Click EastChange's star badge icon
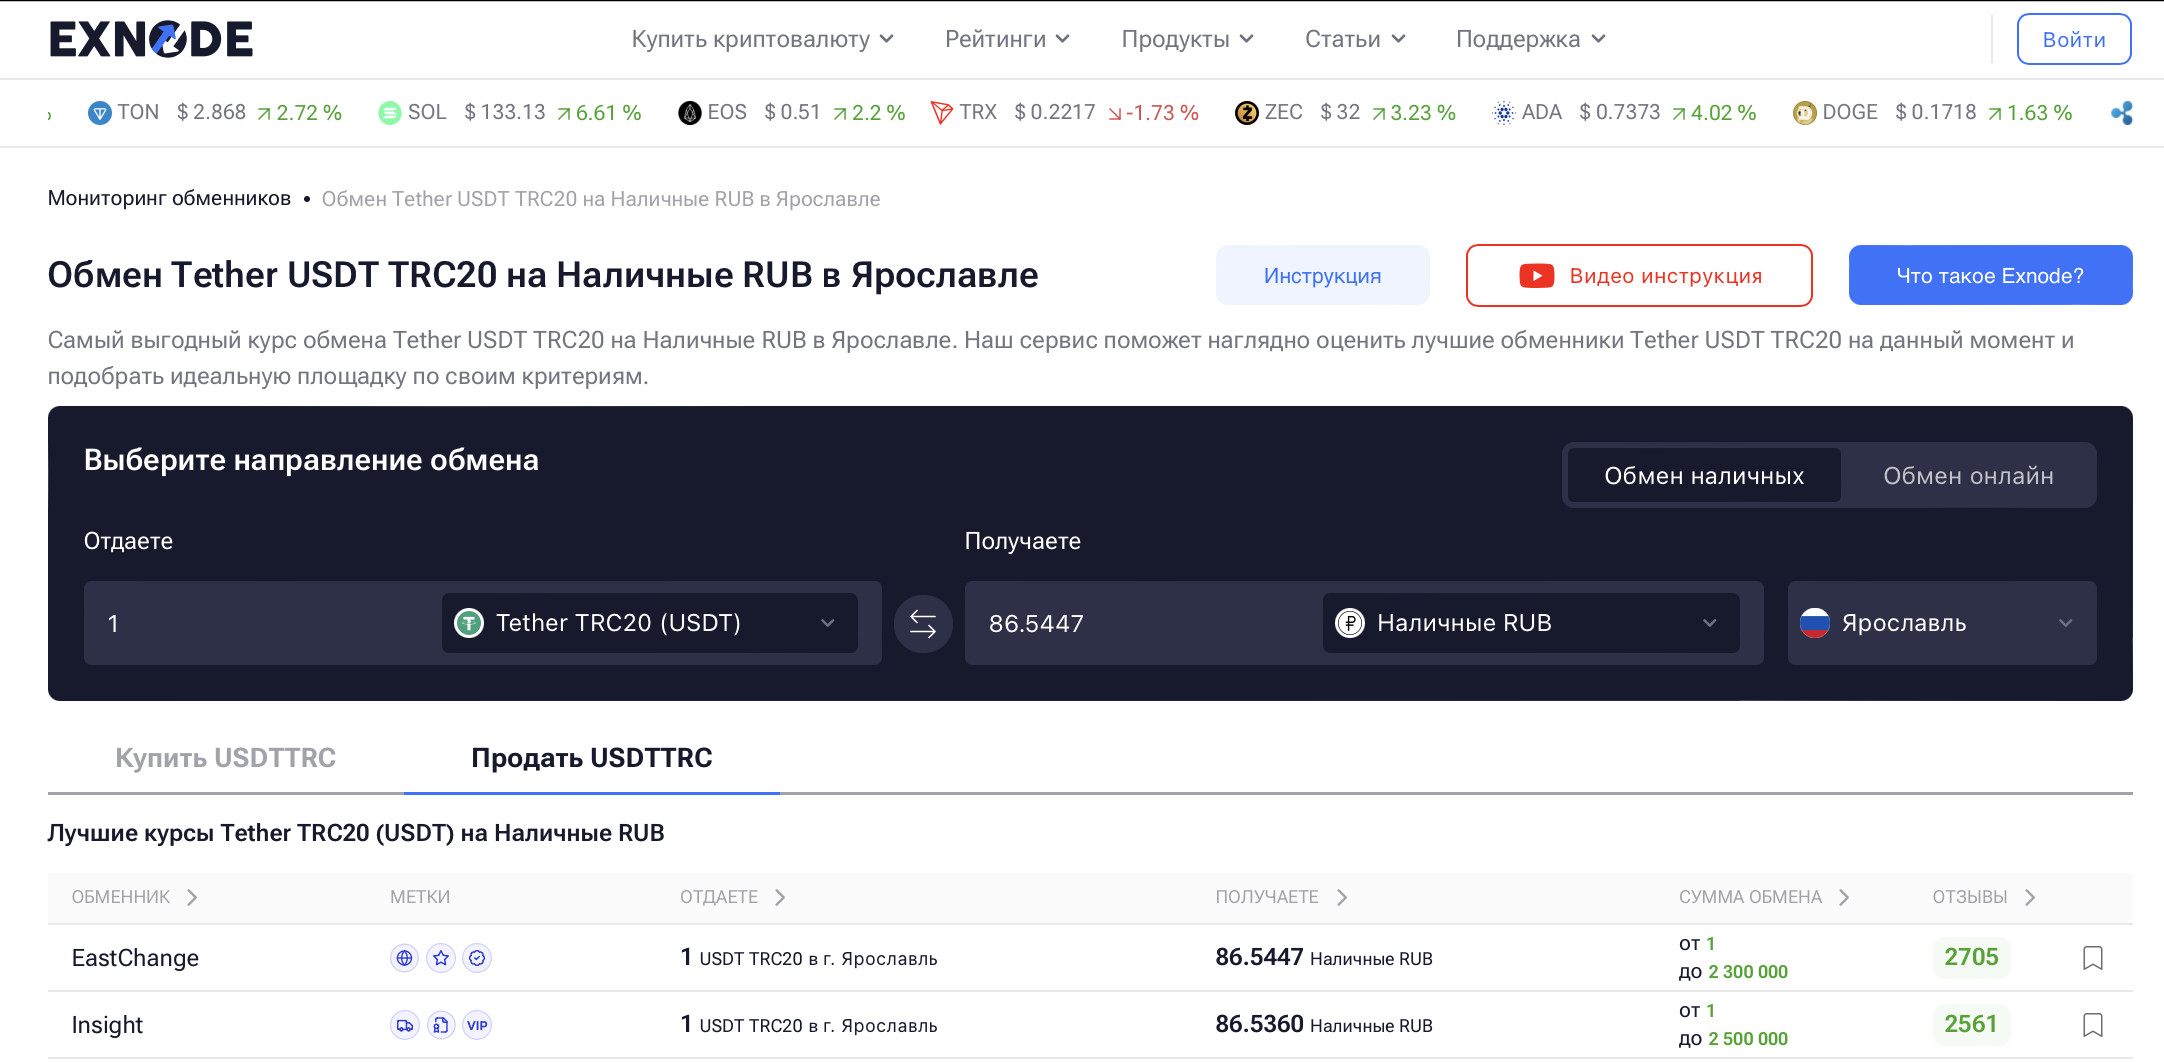The width and height of the screenshot is (2164, 1062). coord(441,958)
